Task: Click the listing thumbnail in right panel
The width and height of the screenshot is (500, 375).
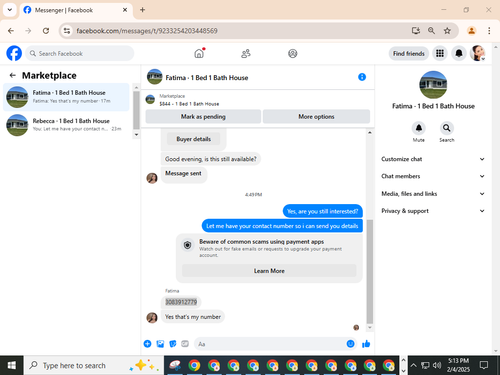Action: coord(433,85)
